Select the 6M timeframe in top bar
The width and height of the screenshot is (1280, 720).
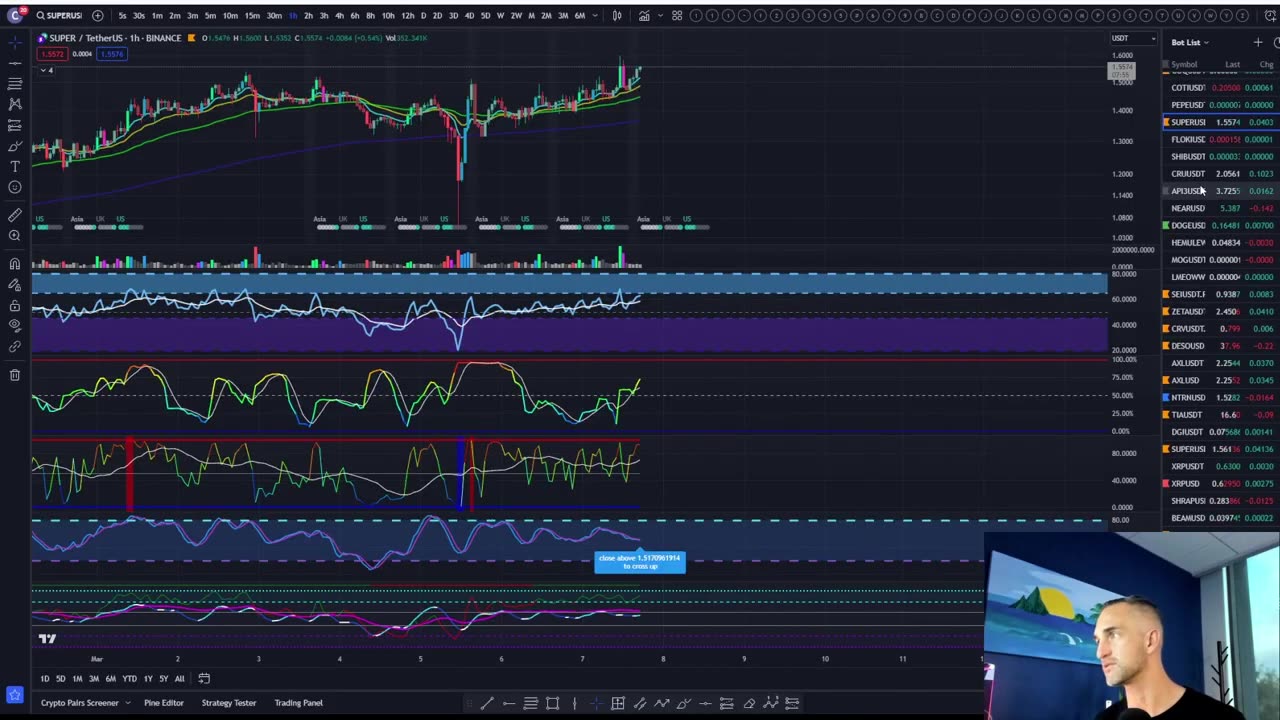click(579, 15)
